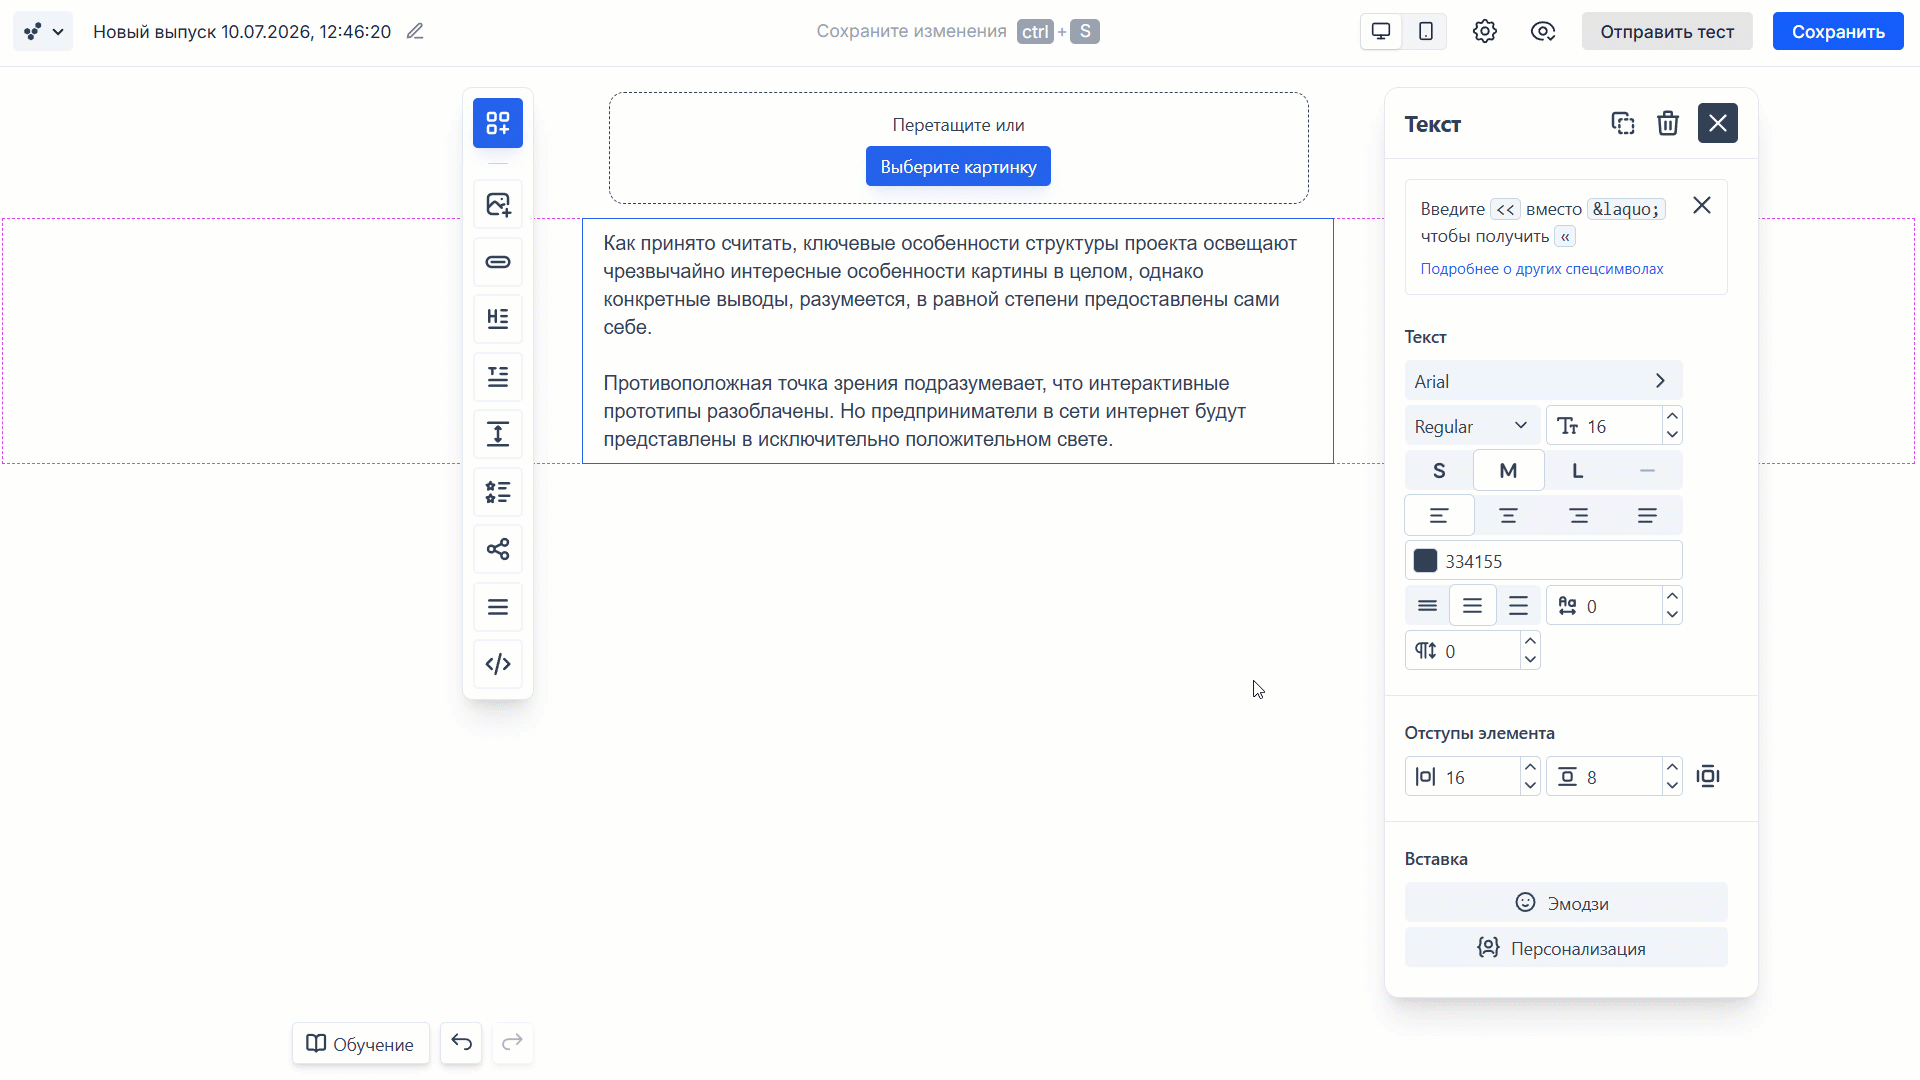Expand the Regular font weight dropdown
Viewport: 1920px width, 1080px height.
(1472, 426)
